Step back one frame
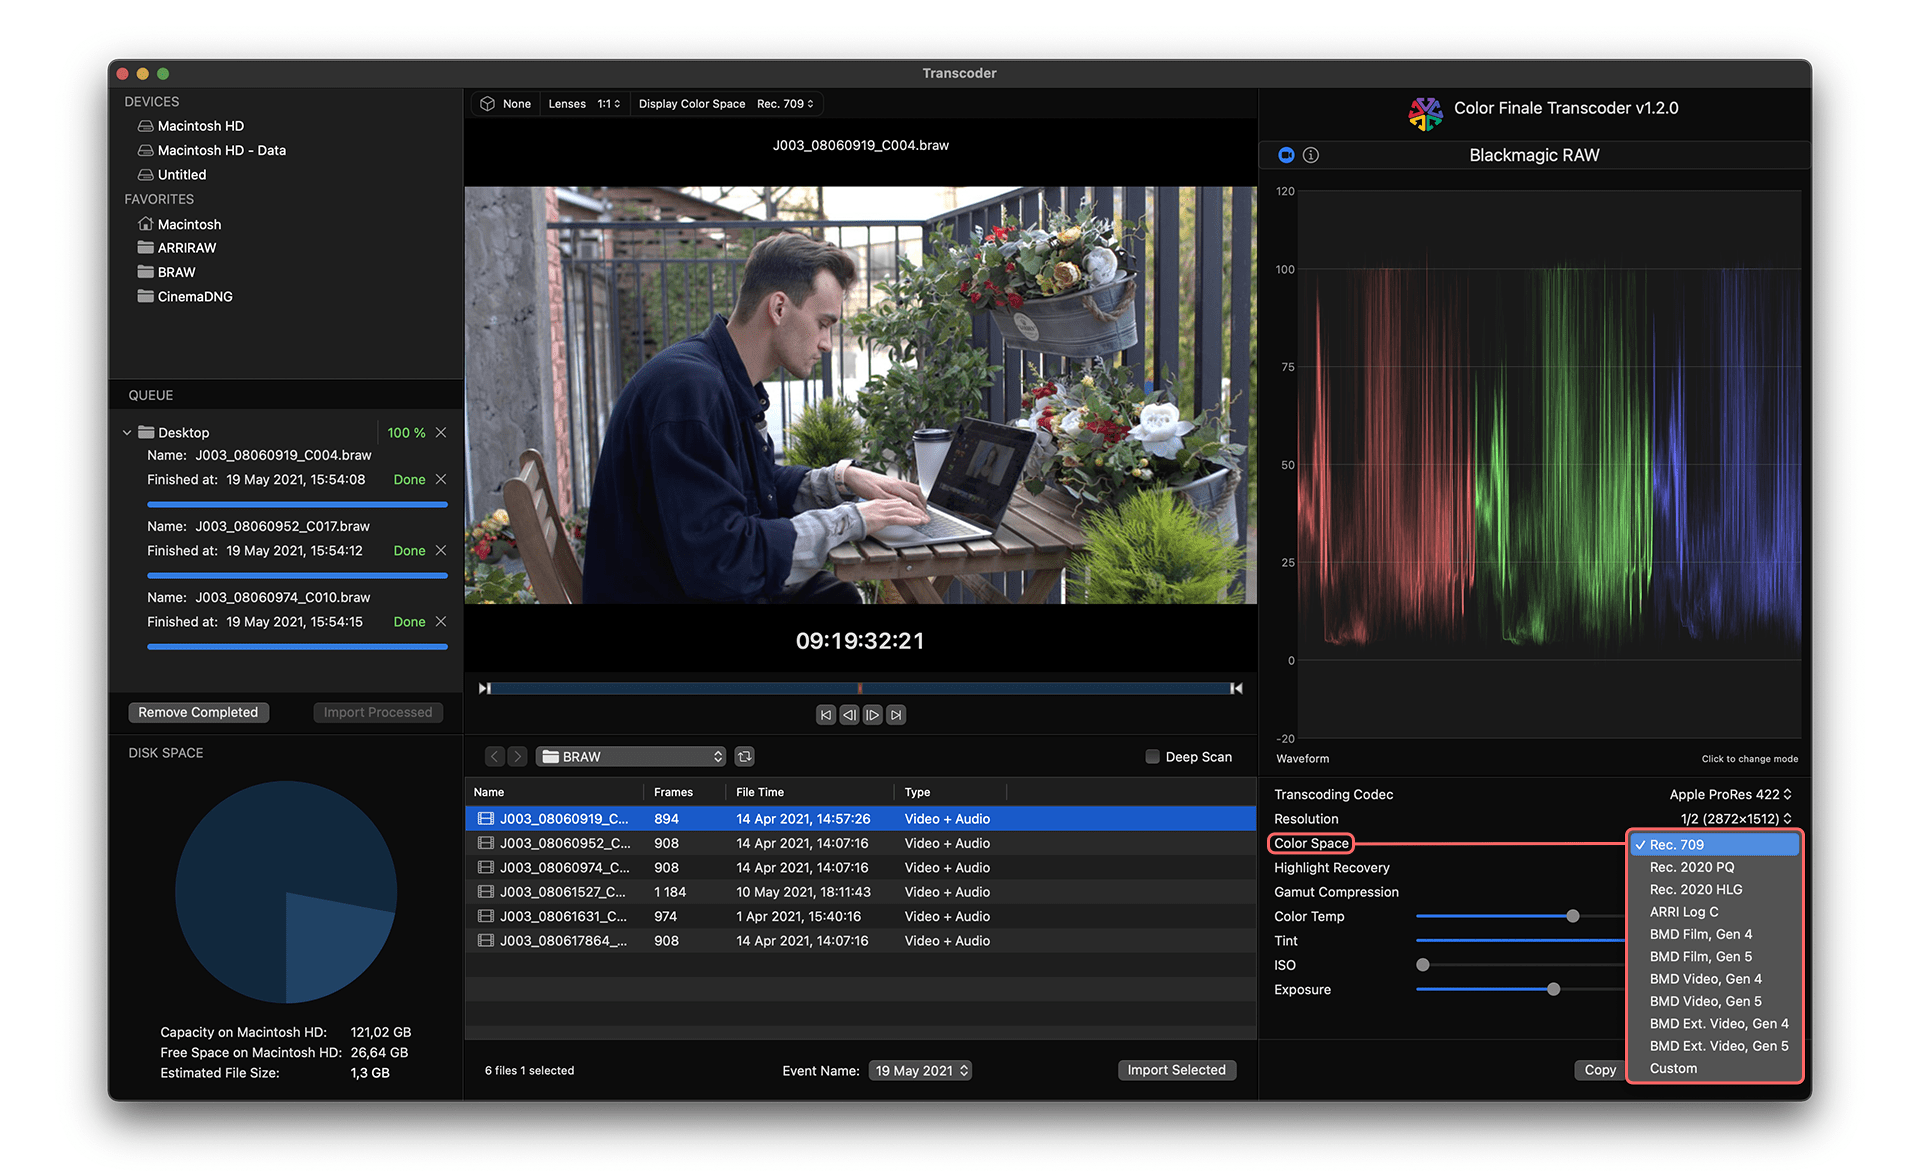 (849, 715)
